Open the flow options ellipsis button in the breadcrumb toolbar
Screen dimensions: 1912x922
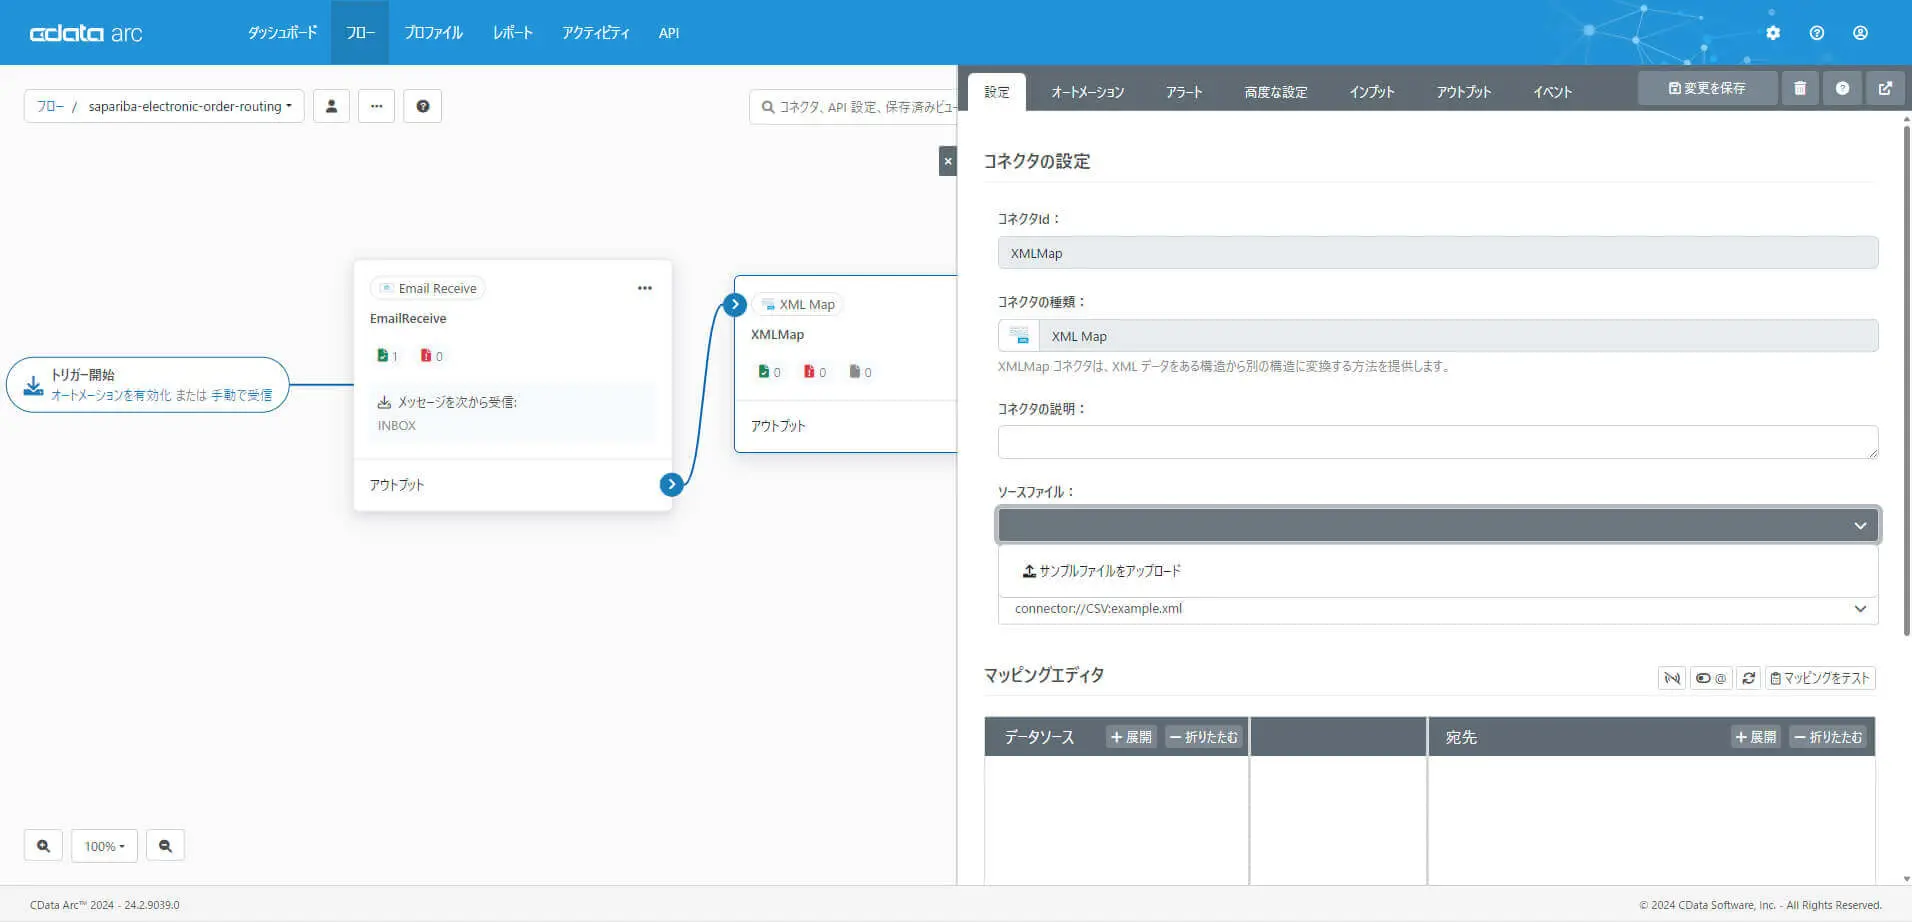376,106
